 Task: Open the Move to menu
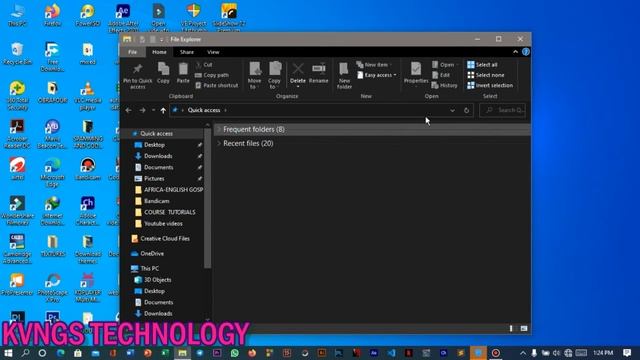(254, 75)
